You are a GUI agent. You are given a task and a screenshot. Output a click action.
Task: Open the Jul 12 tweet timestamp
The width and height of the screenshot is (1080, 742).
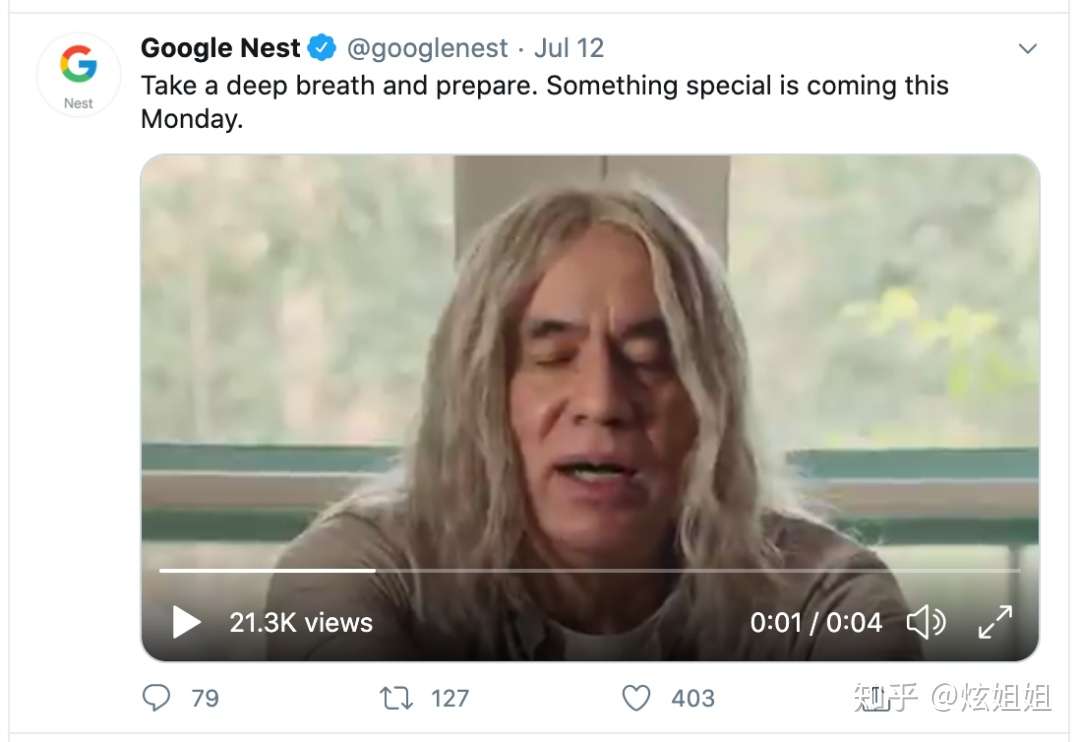tap(569, 48)
